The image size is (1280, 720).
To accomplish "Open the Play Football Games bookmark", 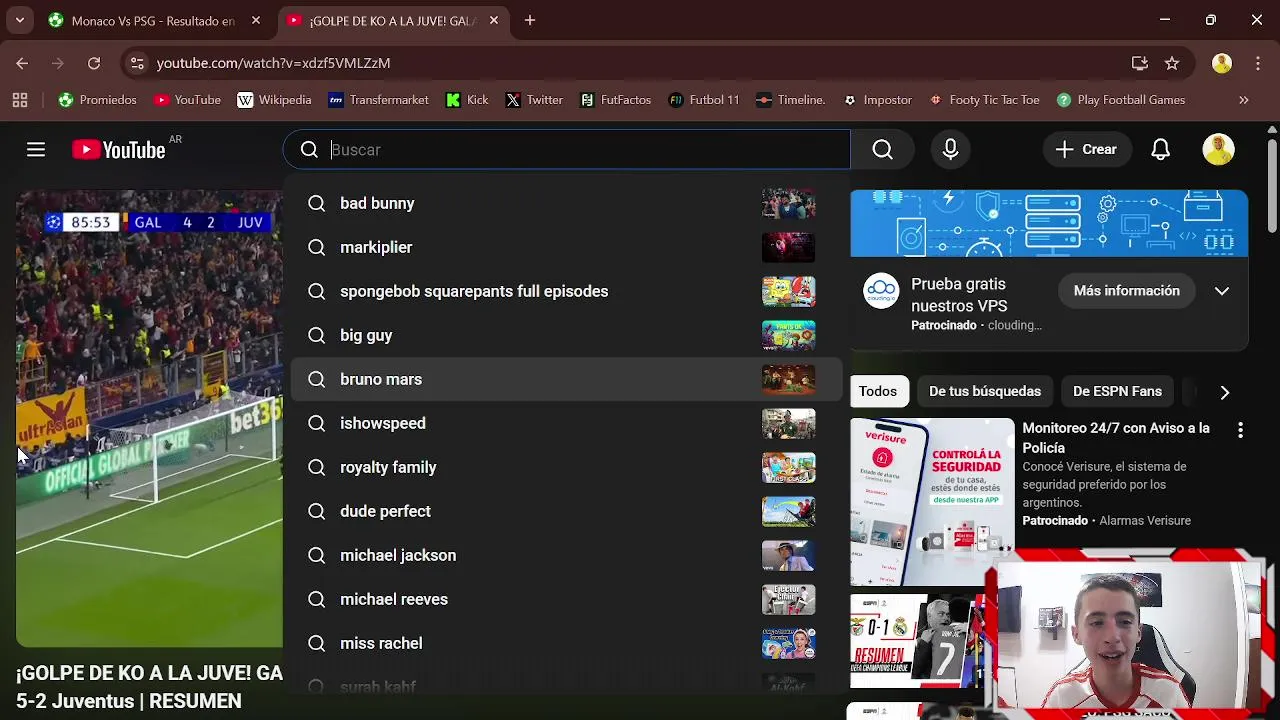I will click(1121, 100).
